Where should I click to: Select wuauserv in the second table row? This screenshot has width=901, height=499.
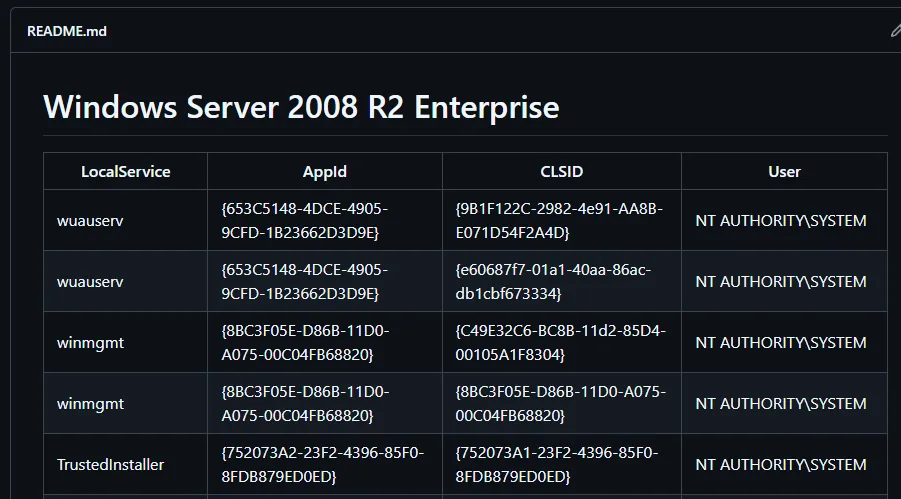point(90,282)
